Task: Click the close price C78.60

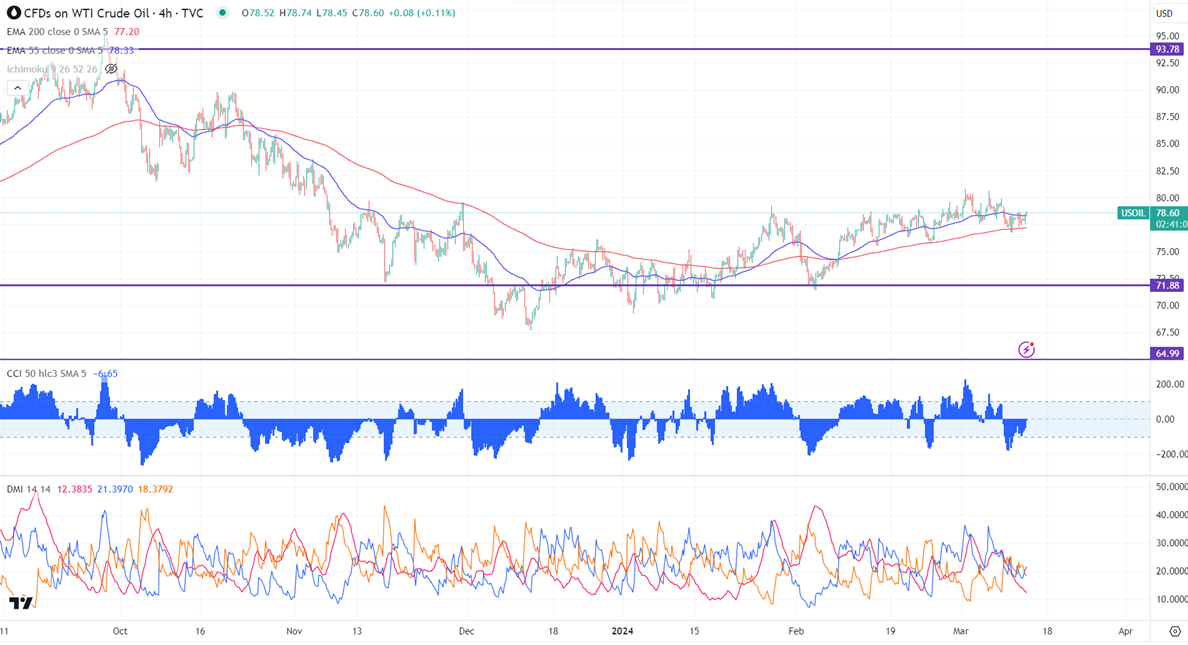Action: point(367,13)
